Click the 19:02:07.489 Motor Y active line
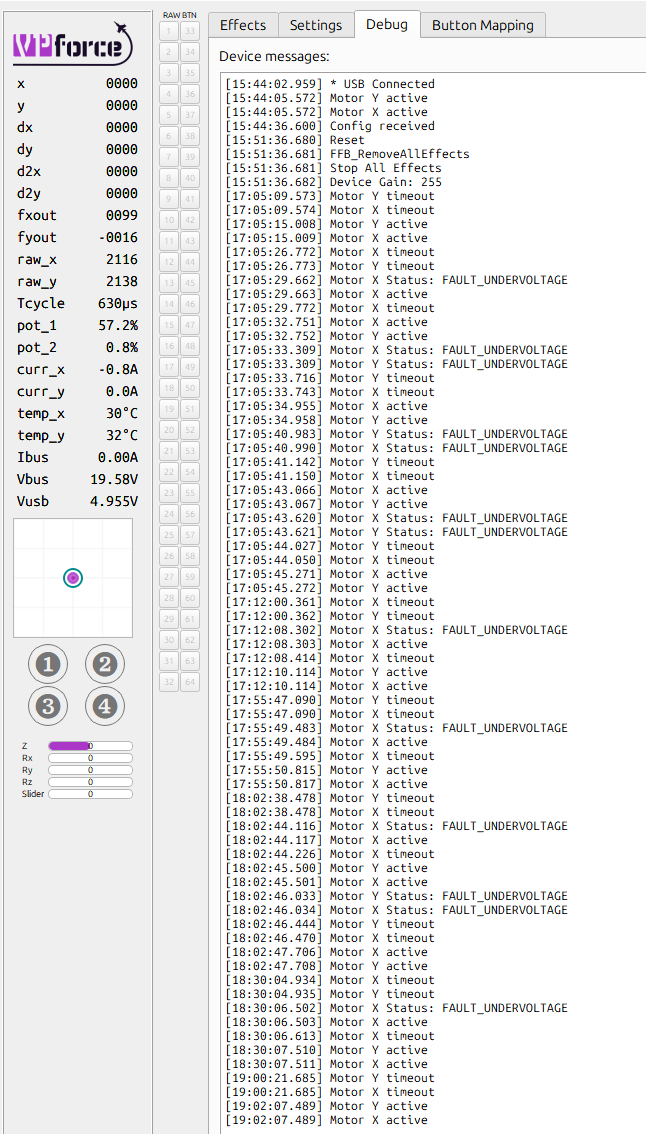646x1134 pixels. (x=326, y=1106)
